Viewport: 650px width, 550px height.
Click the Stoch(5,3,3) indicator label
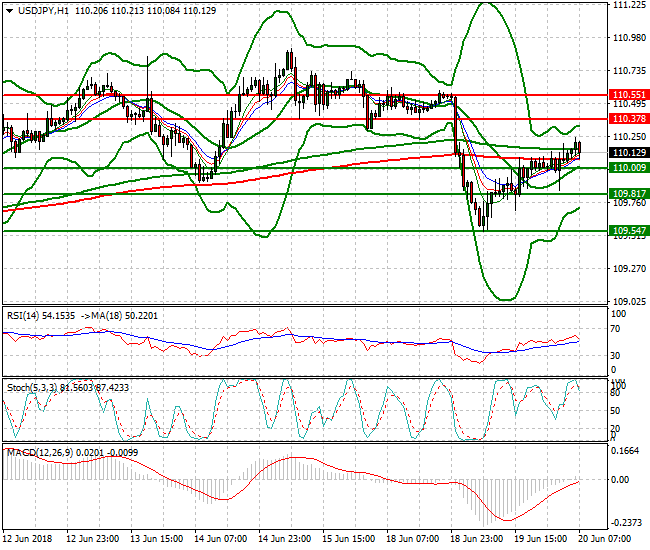point(32,386)
